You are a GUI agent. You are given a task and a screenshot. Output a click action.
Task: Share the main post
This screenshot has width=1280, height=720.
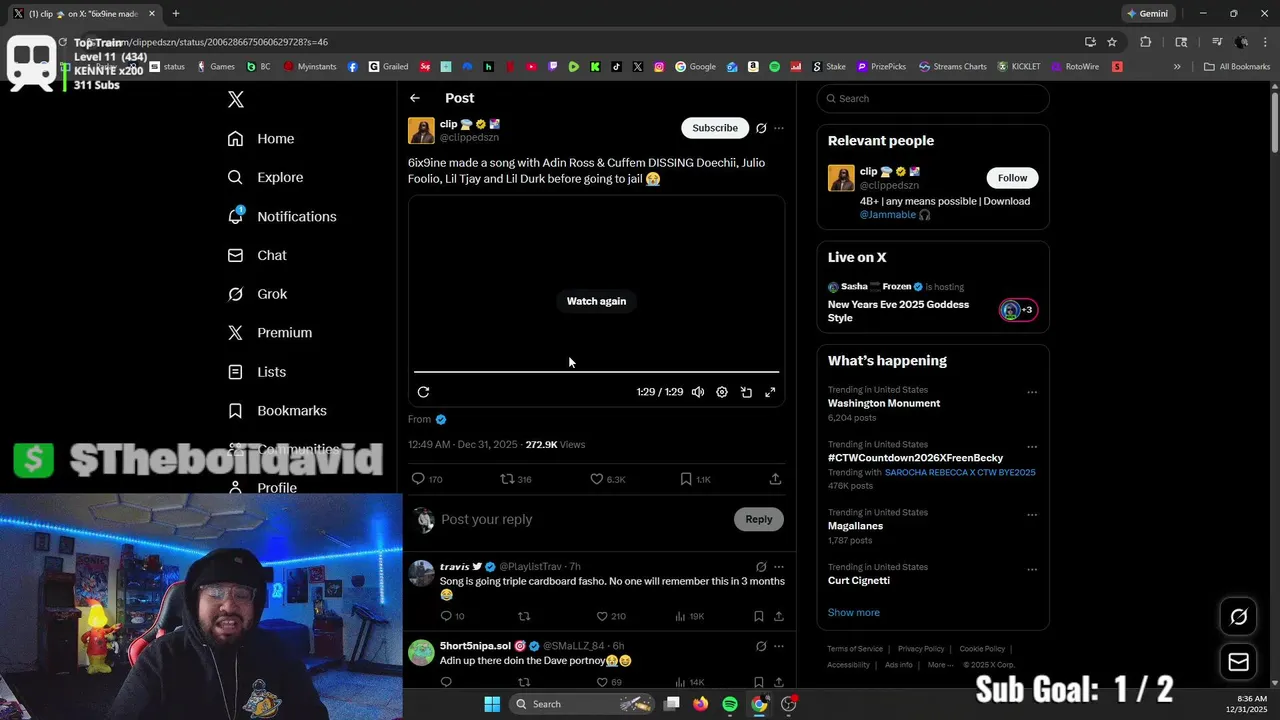pos(775,479)
